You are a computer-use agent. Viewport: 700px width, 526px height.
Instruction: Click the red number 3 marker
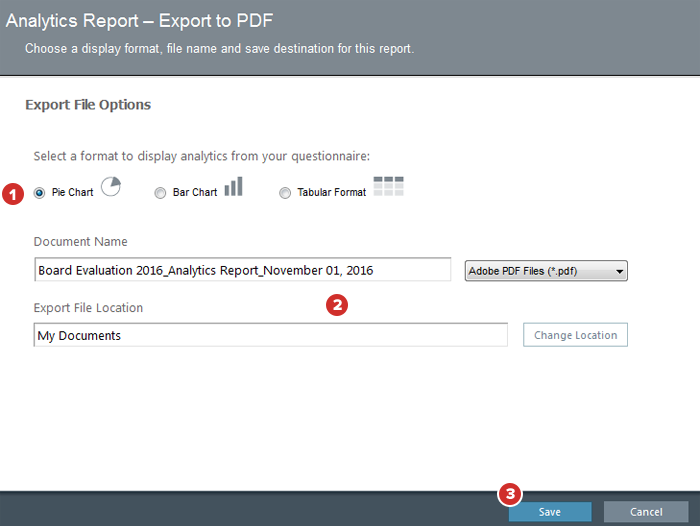(x=510, y=493)
